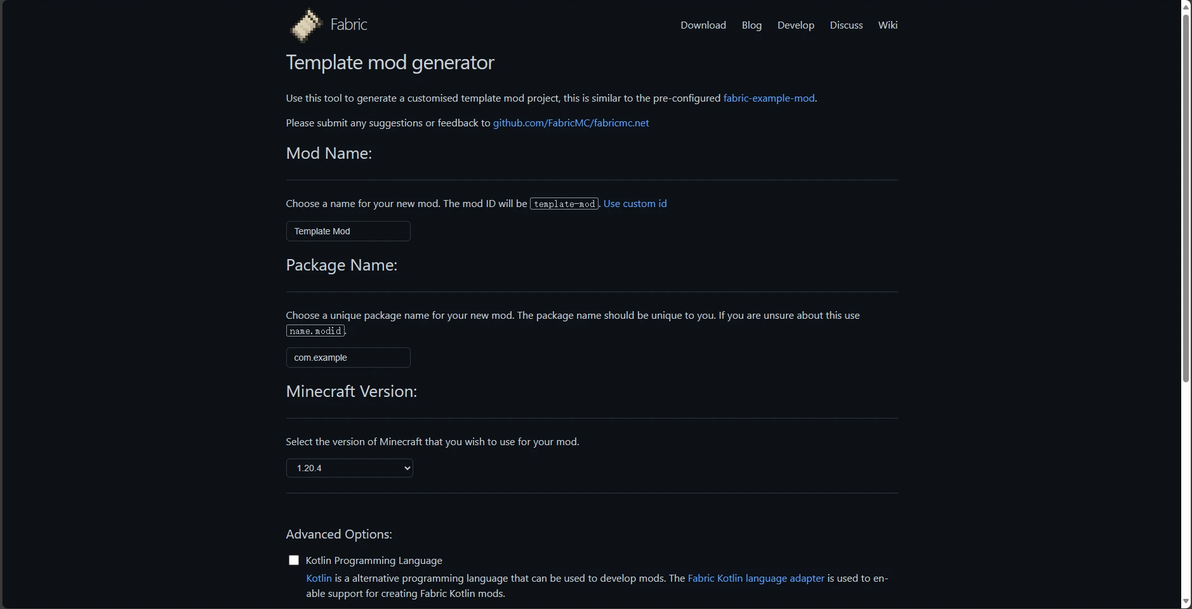
Task: Open the Wiki page
Action: pos(888,25)
